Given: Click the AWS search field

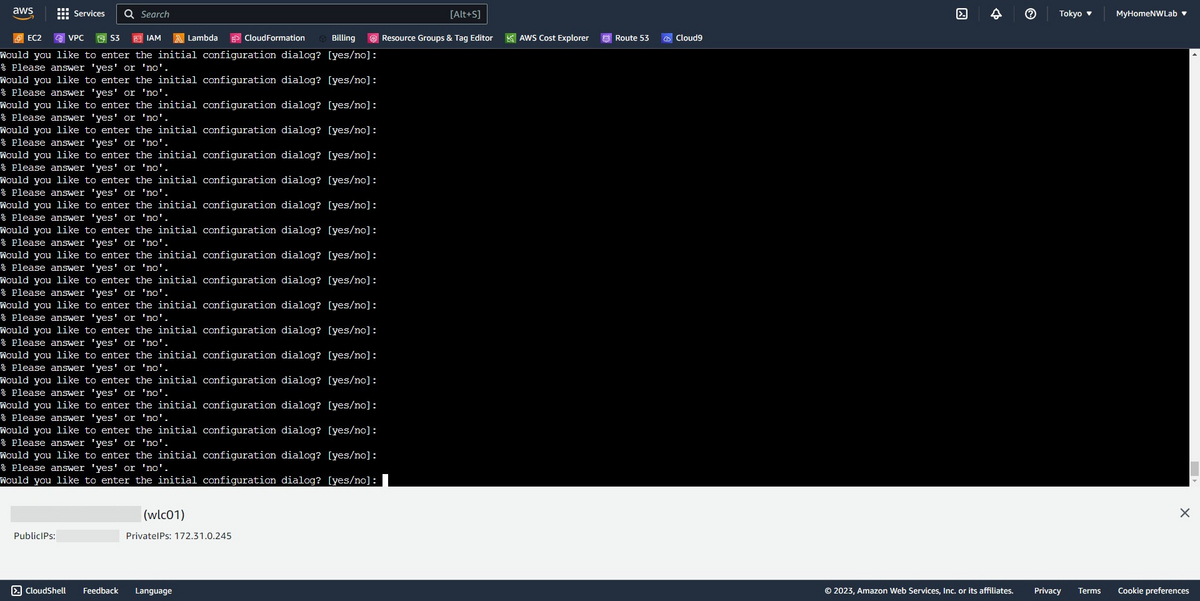Looking at the screenshot, I should pos(302,14).
